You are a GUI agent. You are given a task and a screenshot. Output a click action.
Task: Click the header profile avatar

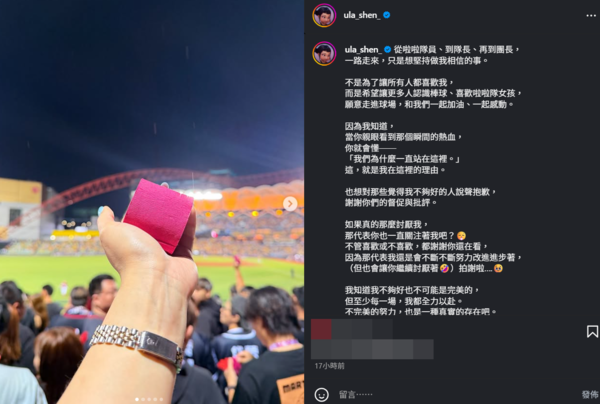pos(324,15)
